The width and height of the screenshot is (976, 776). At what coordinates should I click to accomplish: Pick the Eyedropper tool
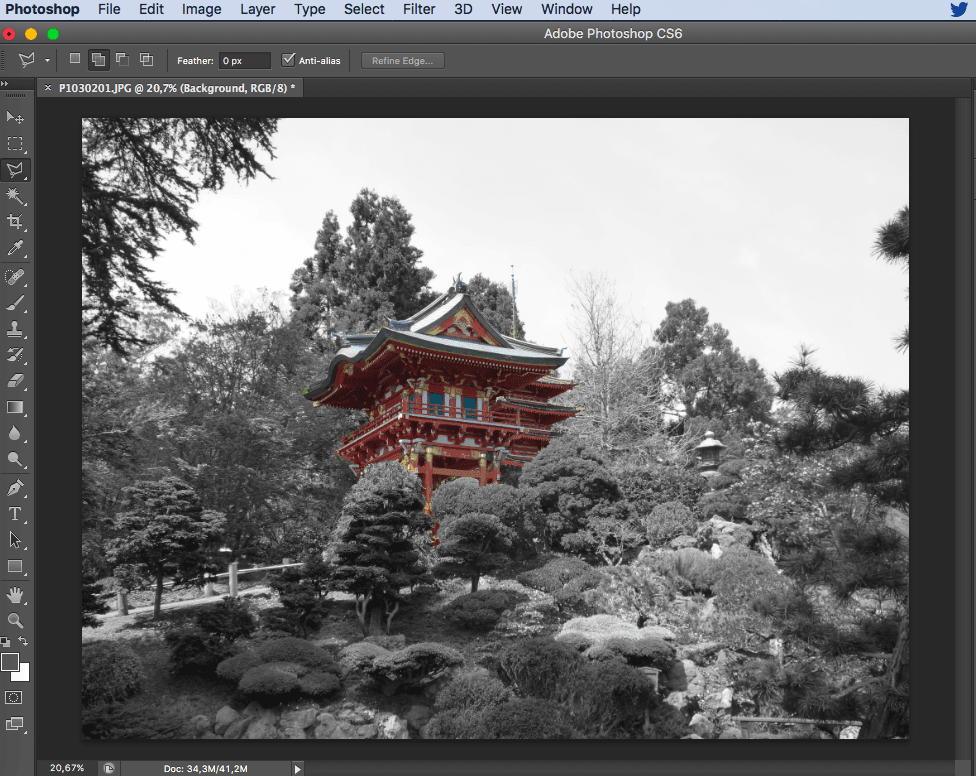15,248
